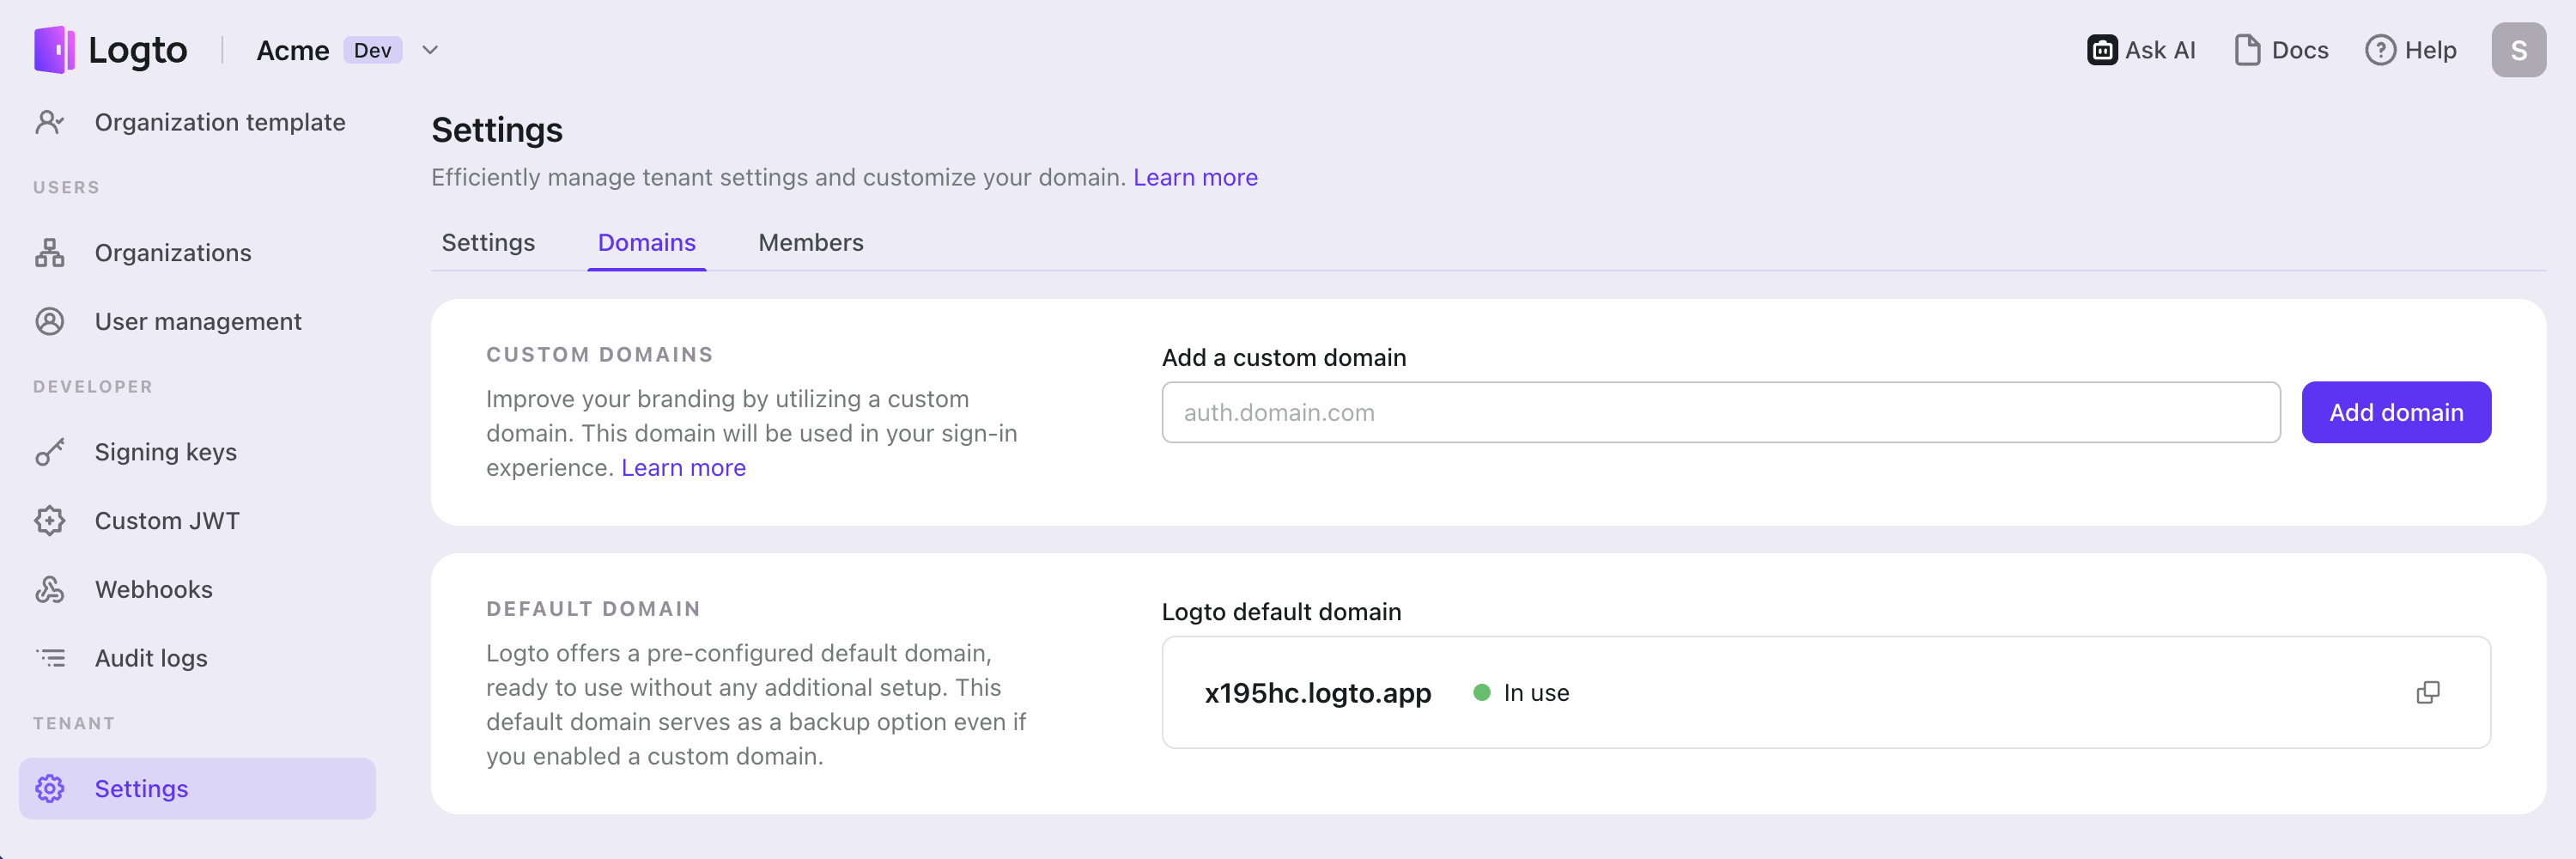
Task: Select the Webhooks sidebar icon
Action: pyautogui.click(x=49, y=589)
